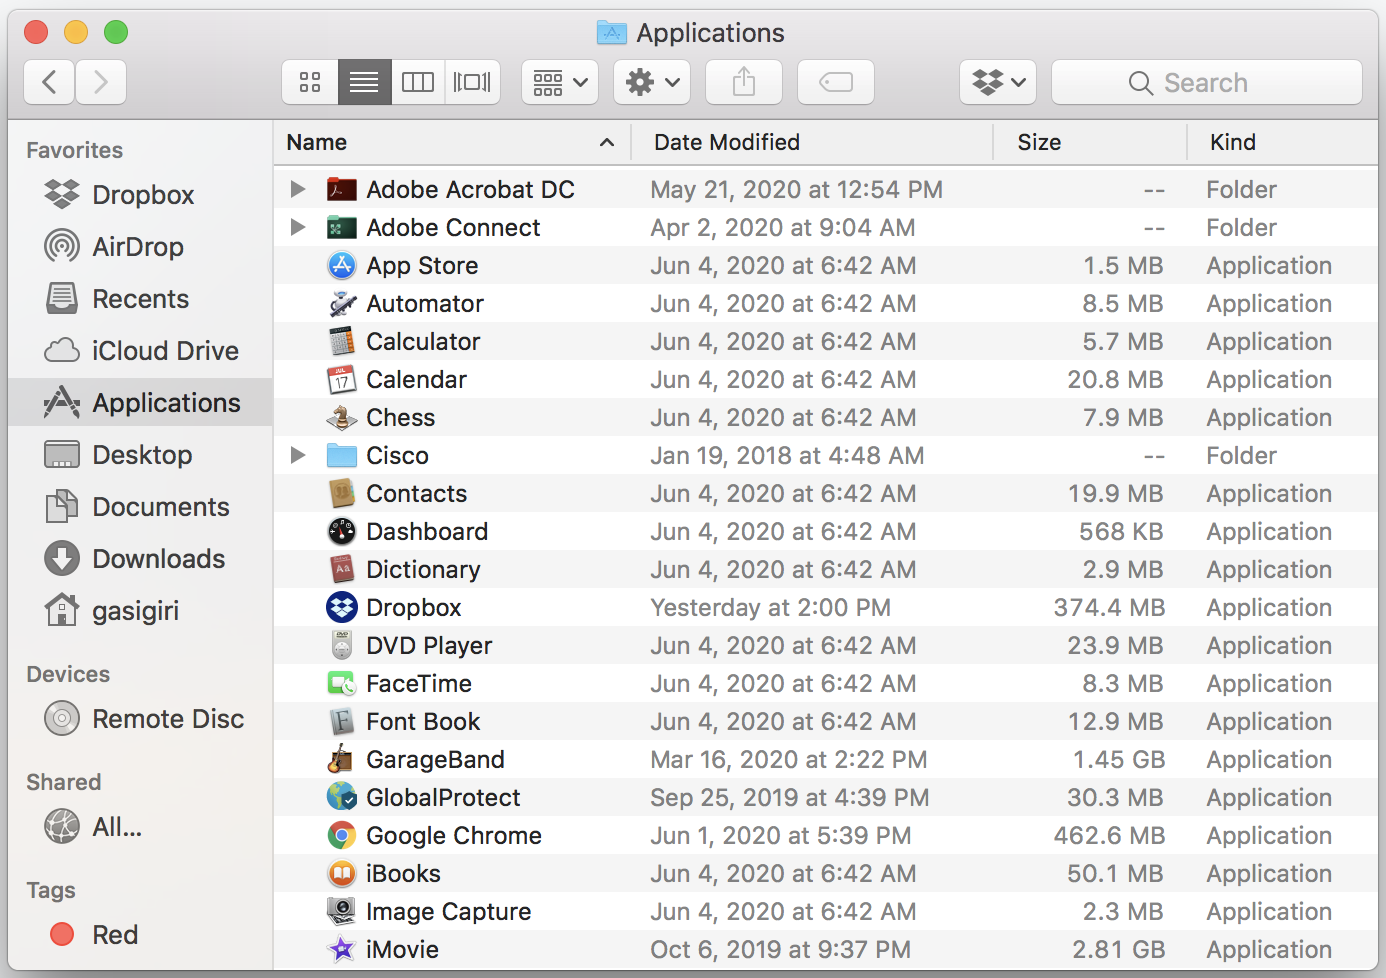
Task: Click the Applications title folder icon
Action: (x=611, y=33)
